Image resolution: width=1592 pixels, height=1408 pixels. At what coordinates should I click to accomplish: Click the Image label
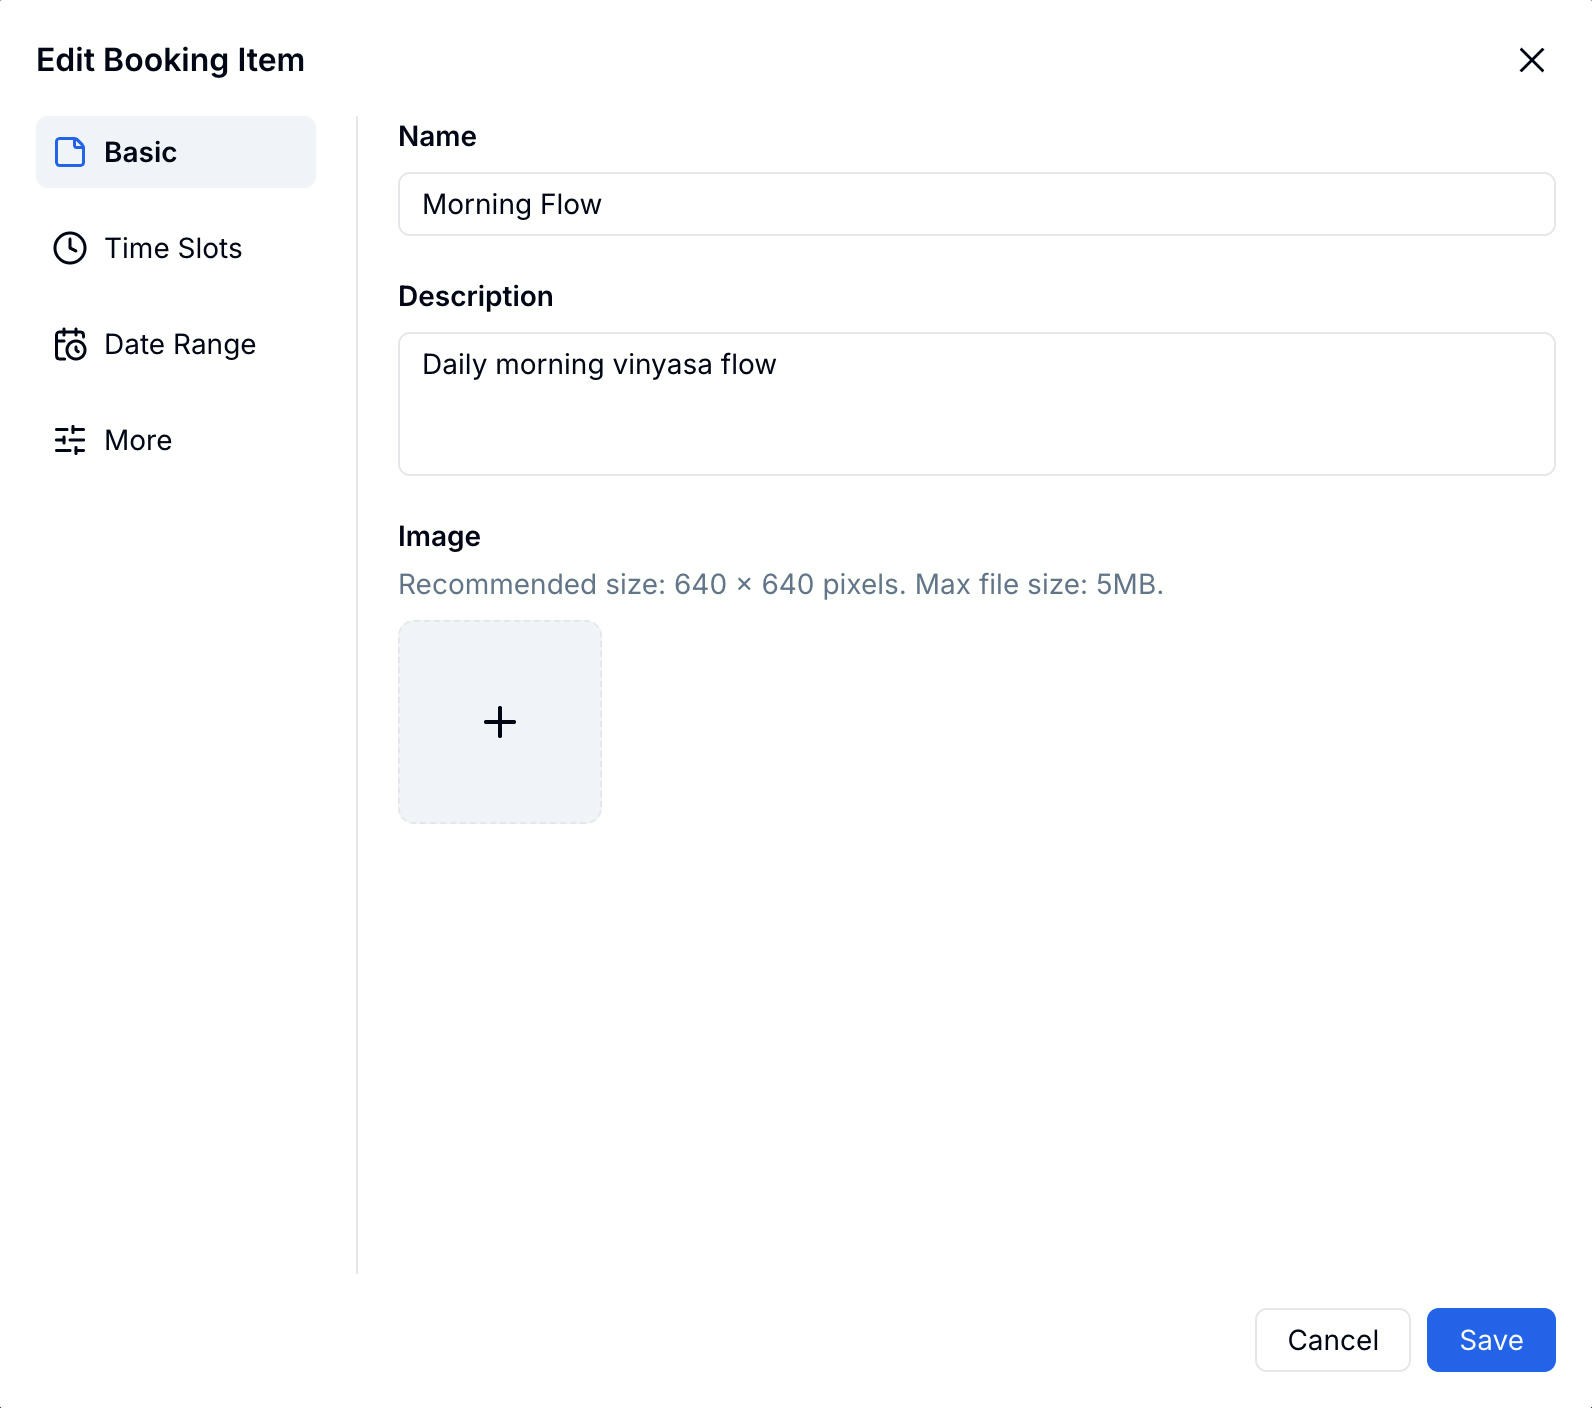point(439,536)
